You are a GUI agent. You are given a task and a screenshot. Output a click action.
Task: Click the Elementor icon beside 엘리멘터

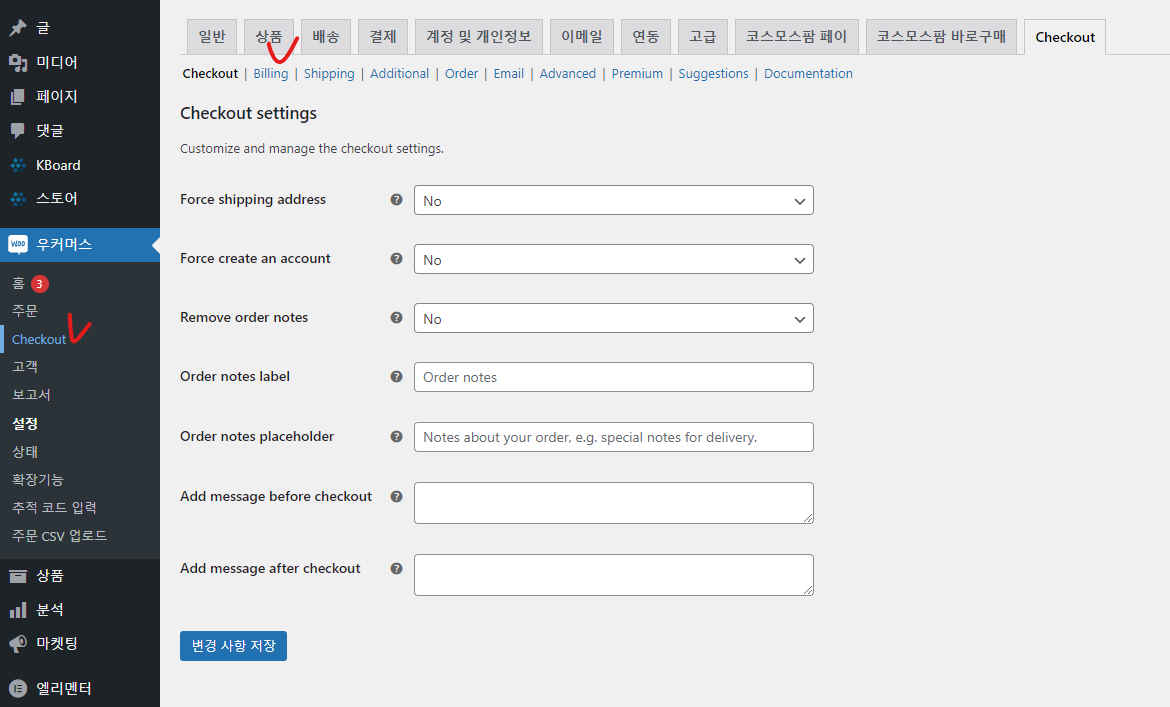[18, 688]
